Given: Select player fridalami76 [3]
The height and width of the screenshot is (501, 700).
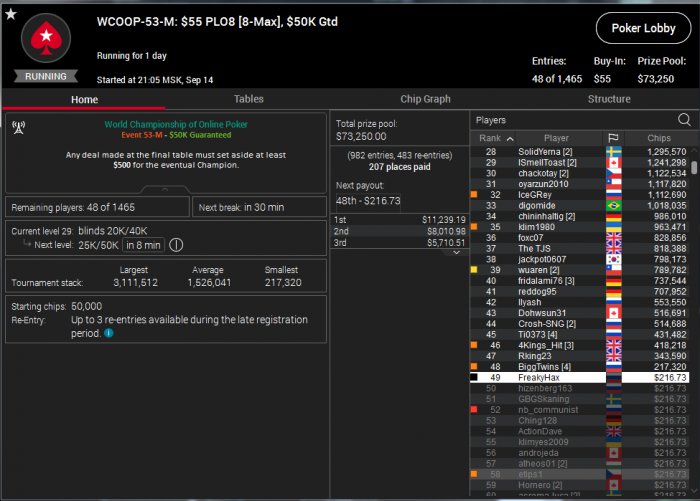Looking at the screenshot, I should pos(579,281).
